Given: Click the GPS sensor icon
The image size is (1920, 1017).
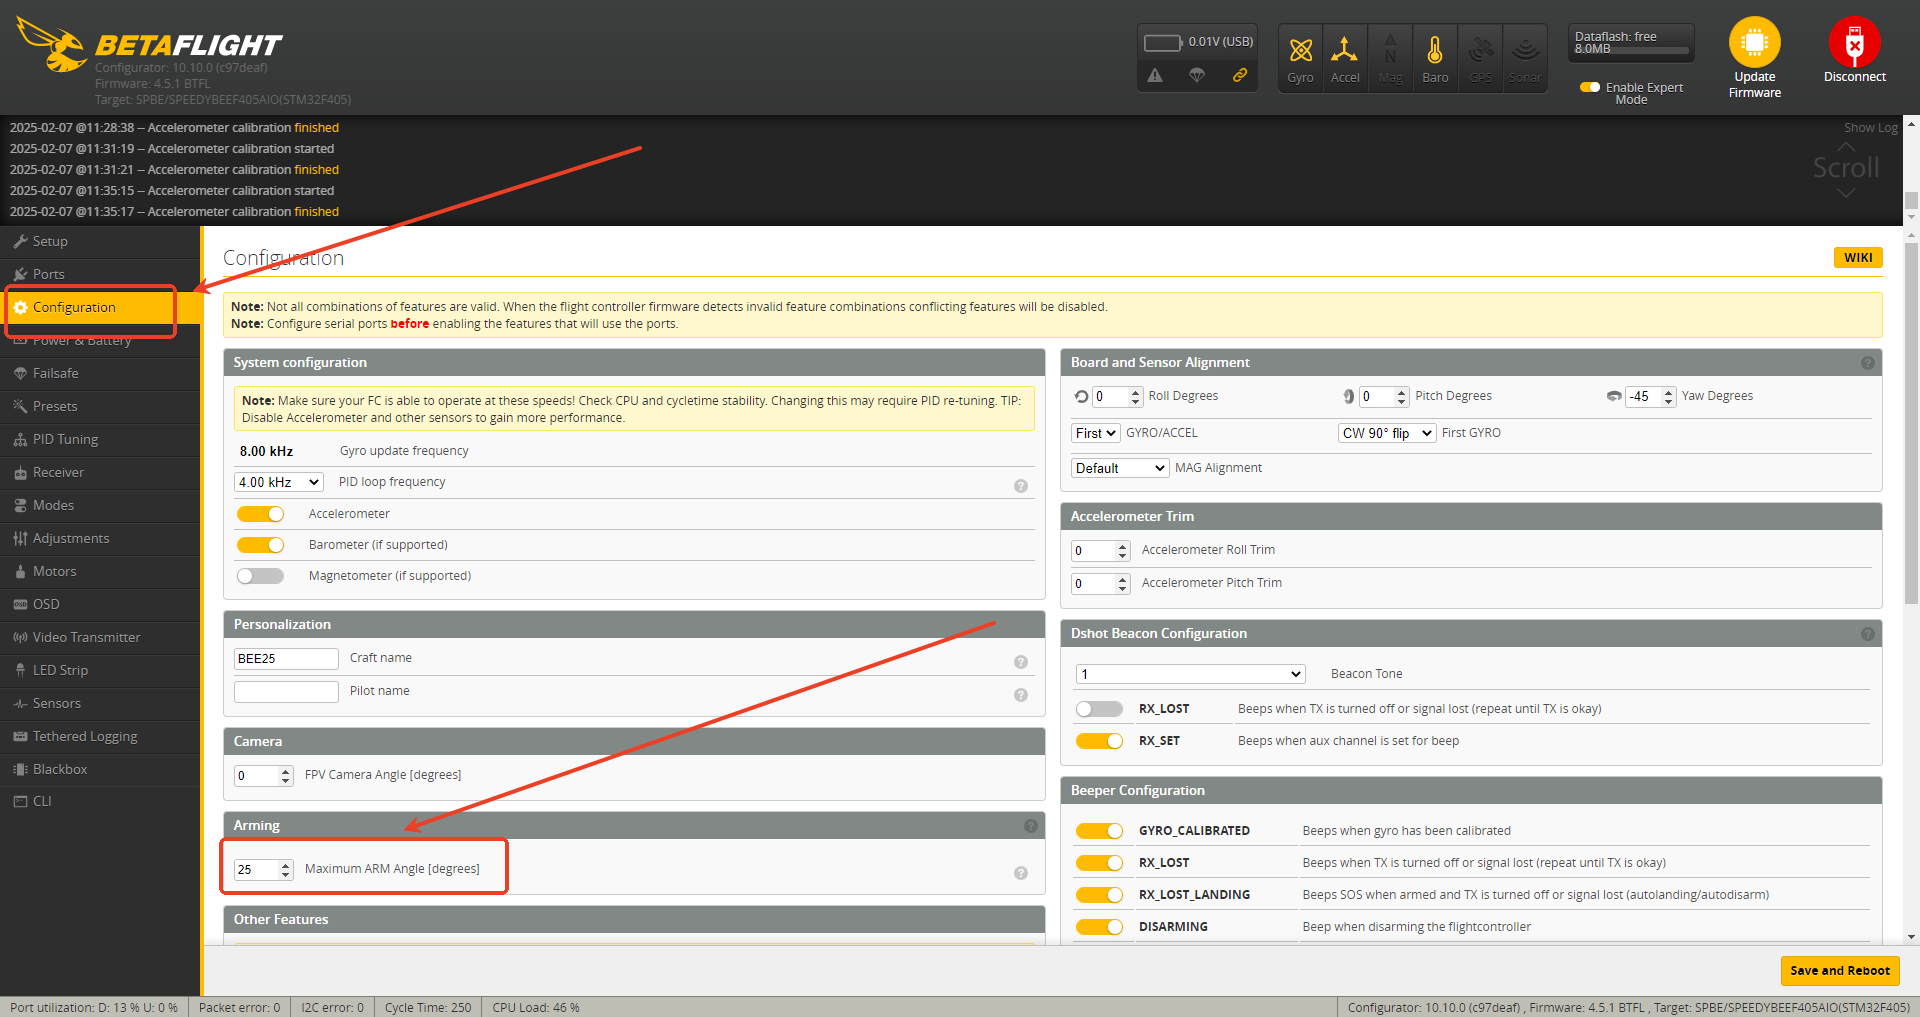Looking at the screenshot, I should click(1481, 50).
